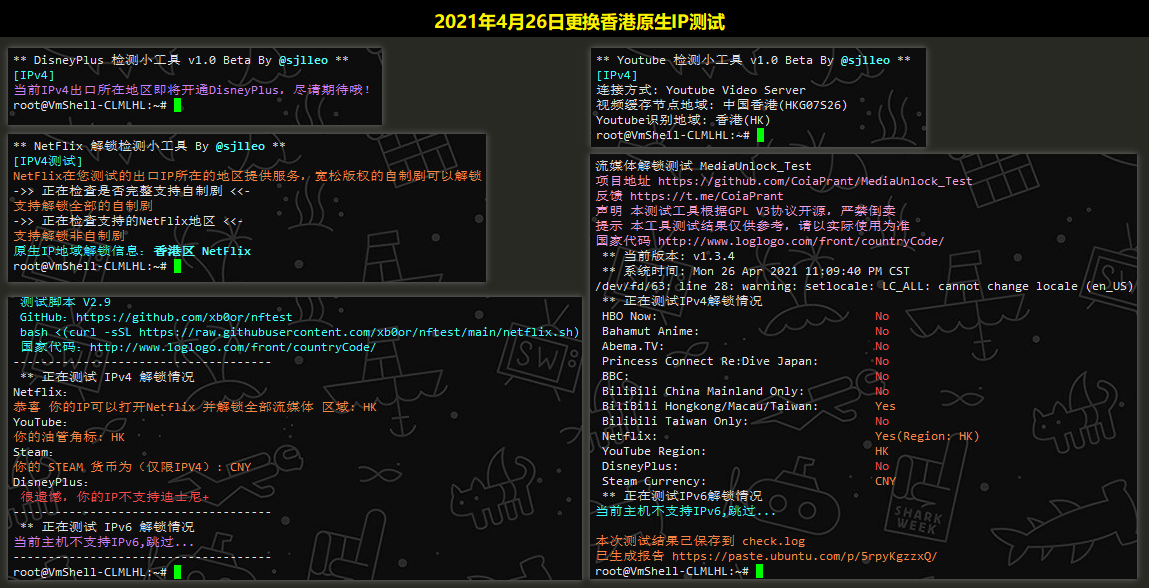Image resolution: width=1149 pixels, height=588 pixels.
Task: Open the paste.ubuntu.com report link
Action: click(x=805, y=556)
